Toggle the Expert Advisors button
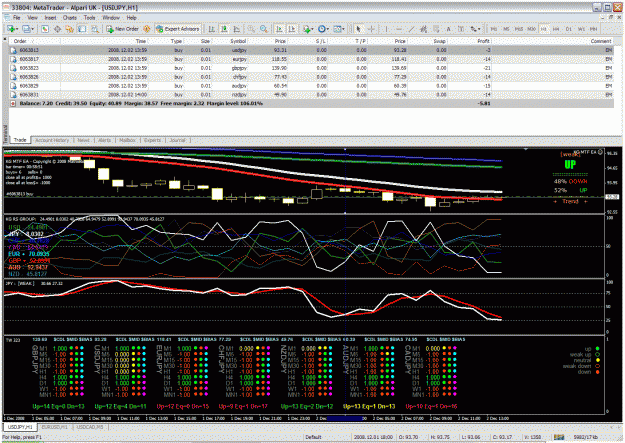The width and height of the screenshot is (625, 443). click(177, 29)
